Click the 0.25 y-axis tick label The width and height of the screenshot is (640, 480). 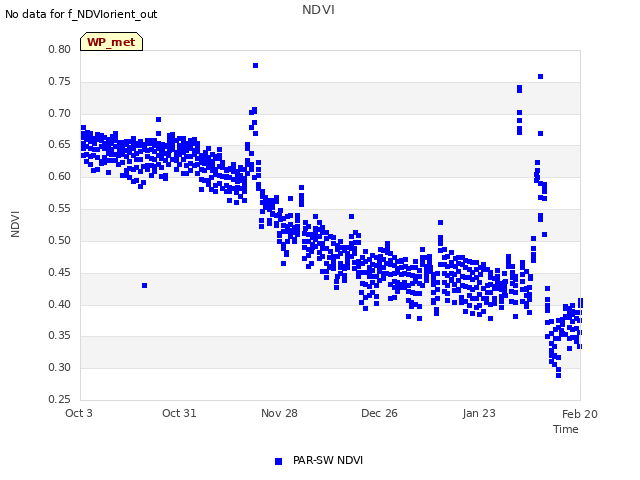pos(60,399)
